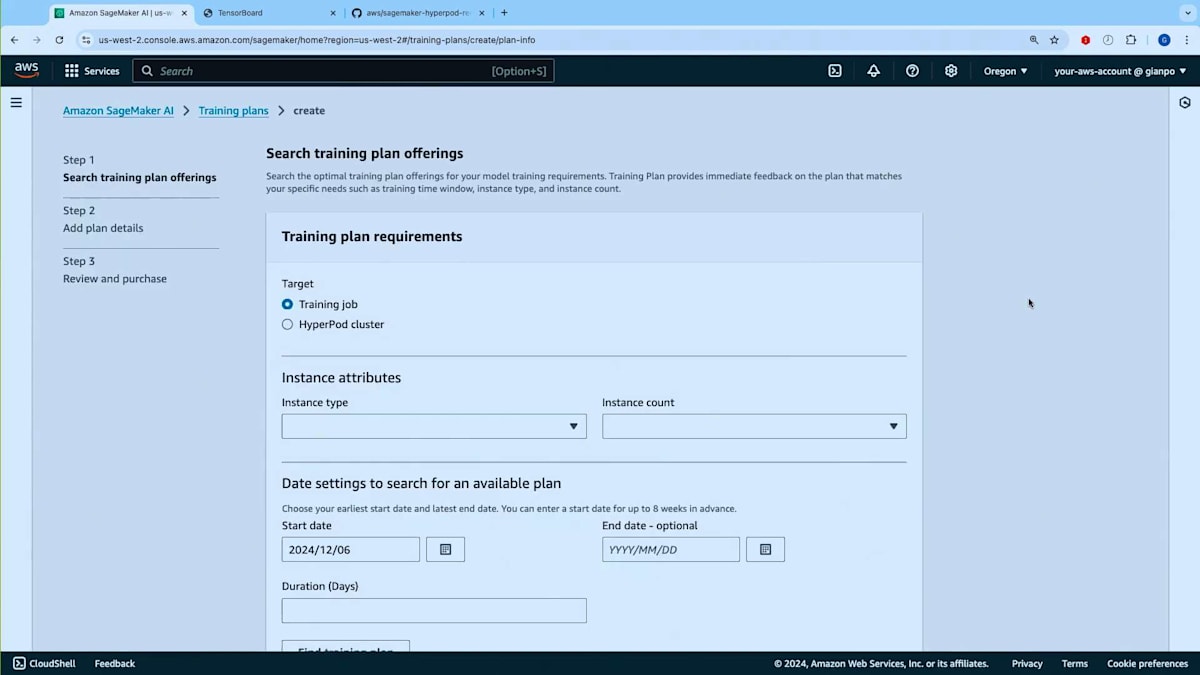
Task: Open CloudShell from the top bar icon
Action: pyautogui.click(x=835, y=71)
